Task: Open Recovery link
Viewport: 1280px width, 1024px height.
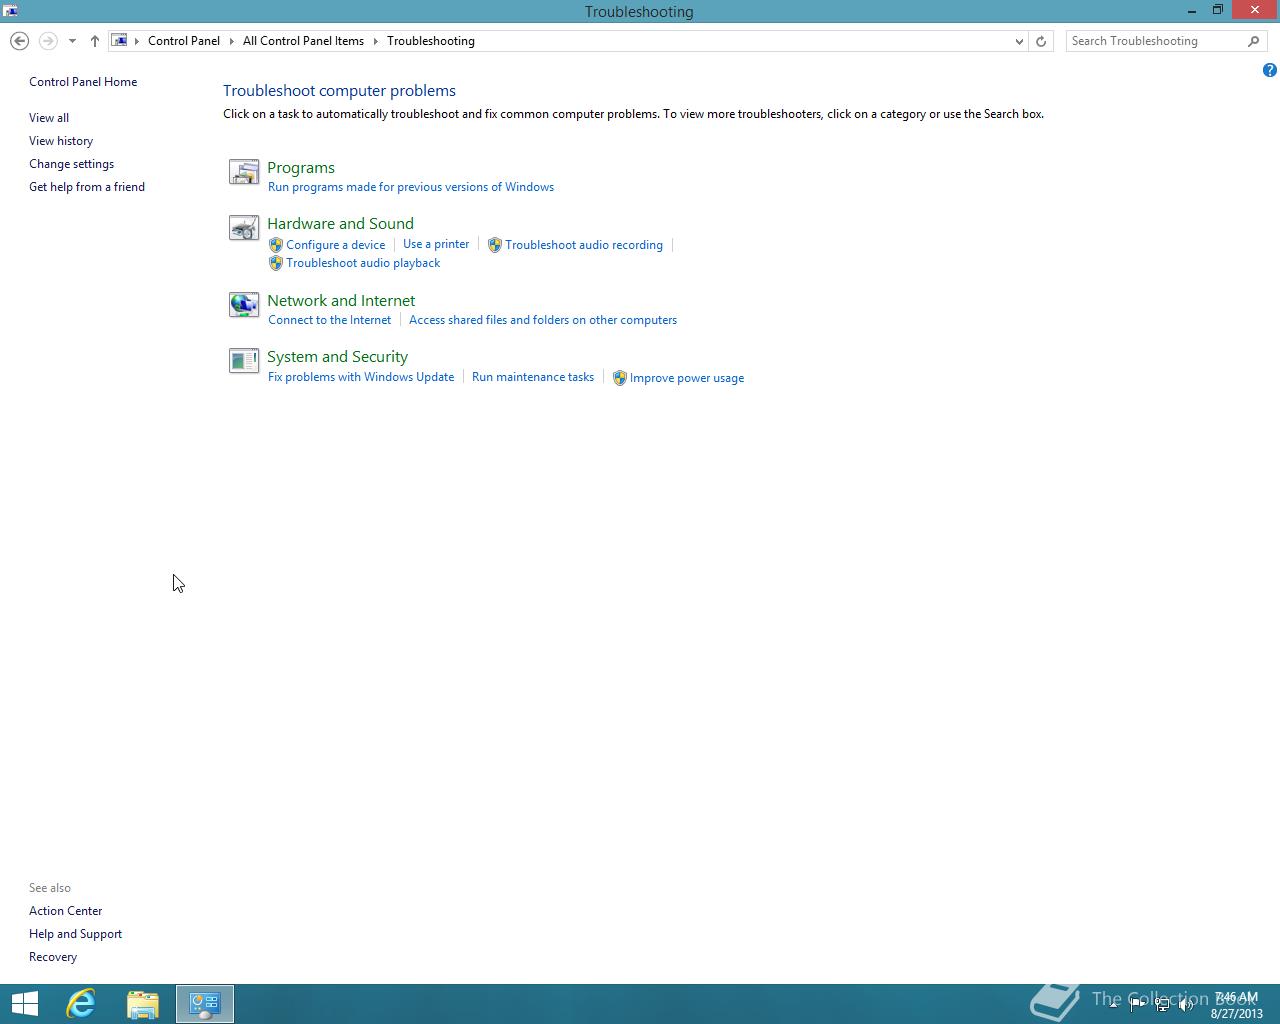Action: coord(53,957)
